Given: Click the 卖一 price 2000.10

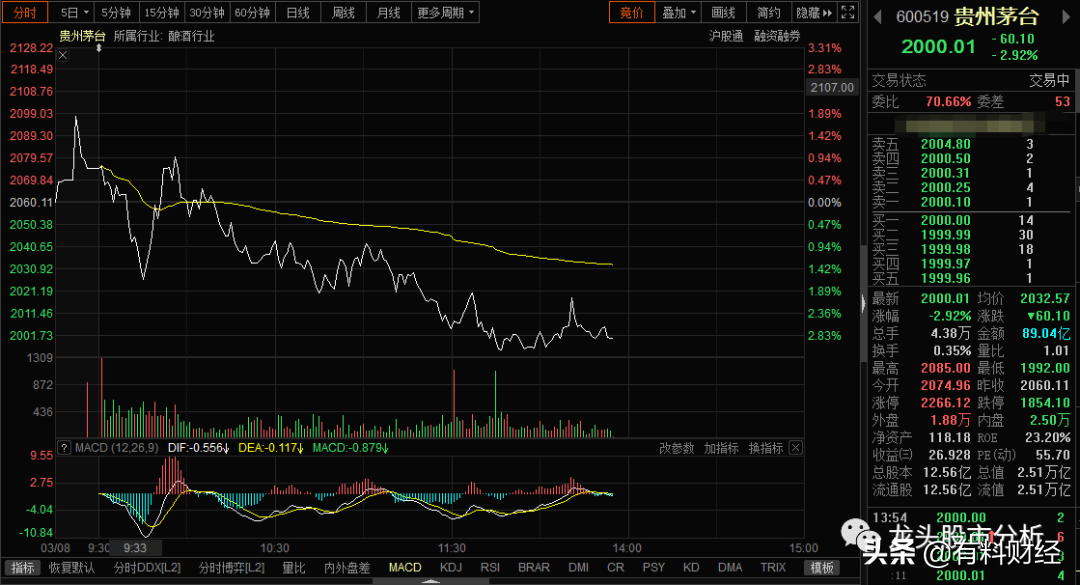Looking at the screenshot, I should 946,202.
